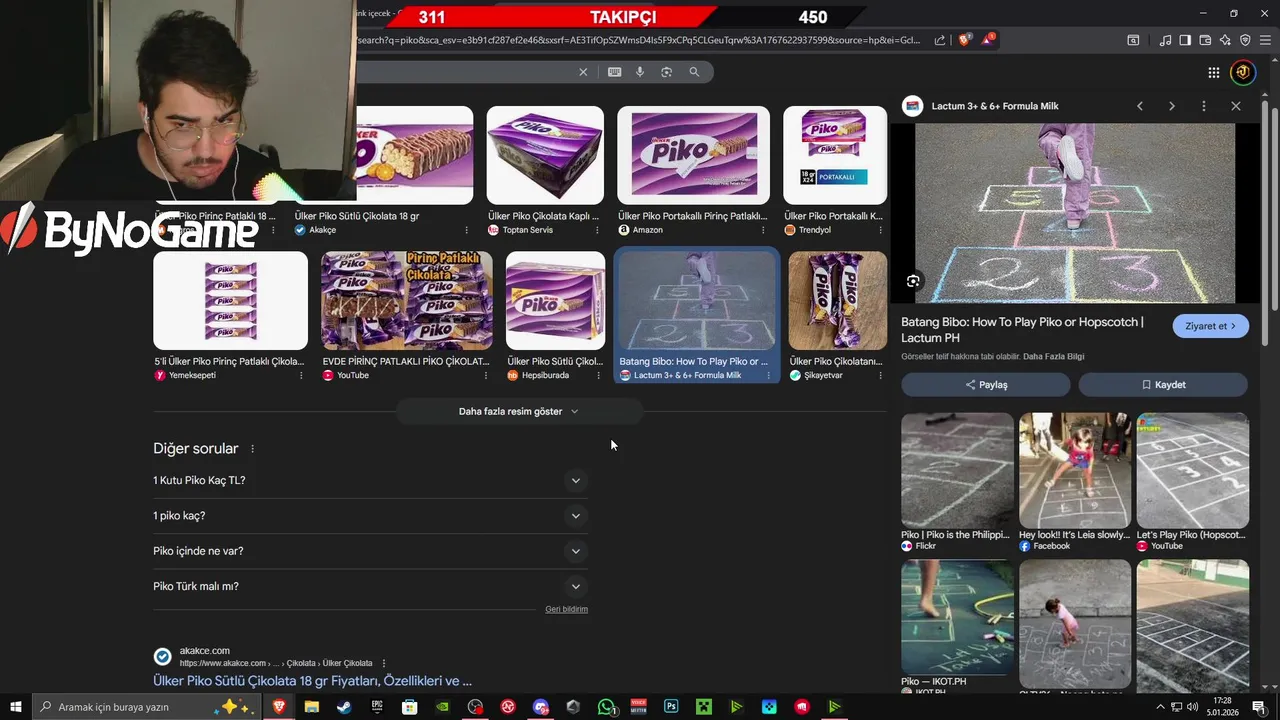1280x720 pixels.
Task: Open WhatsApp from the taskbar
Action: click(x=606, y=707)
